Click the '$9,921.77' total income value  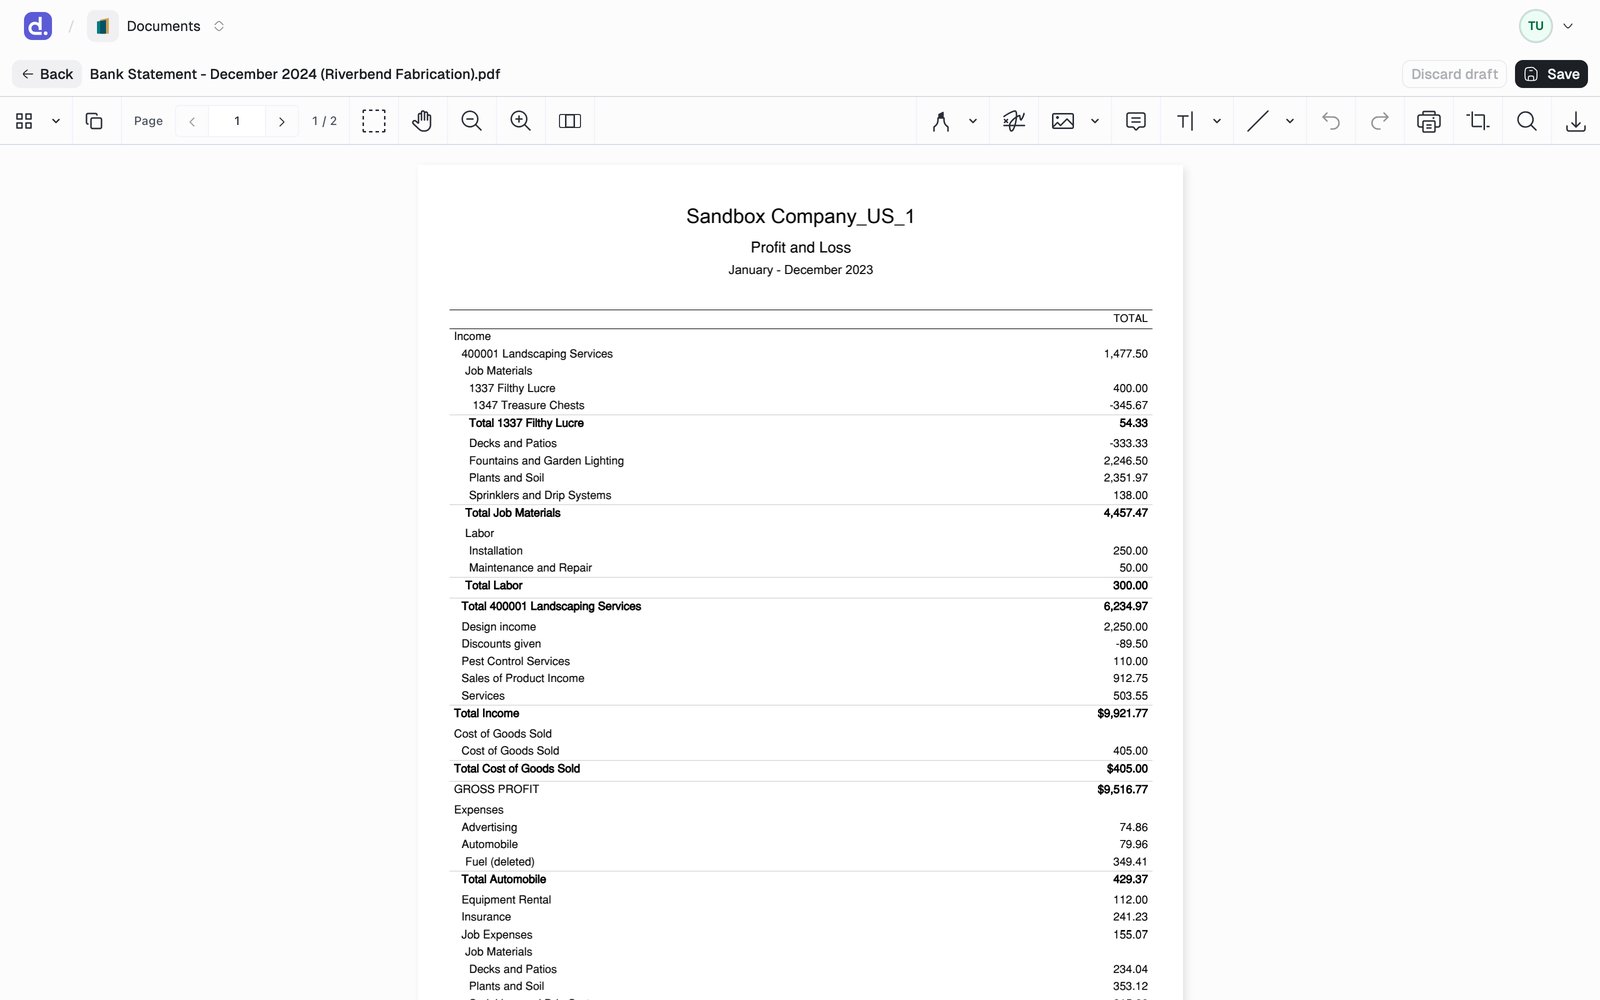point(1122,713)
